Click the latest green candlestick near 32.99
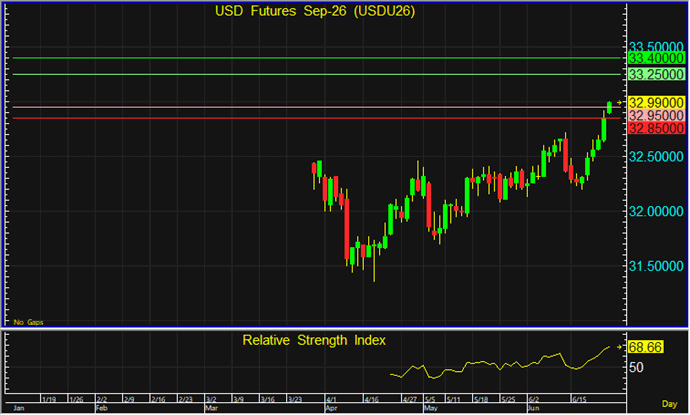The width and height of the screenshot is (690, 415). coord(609,107)
